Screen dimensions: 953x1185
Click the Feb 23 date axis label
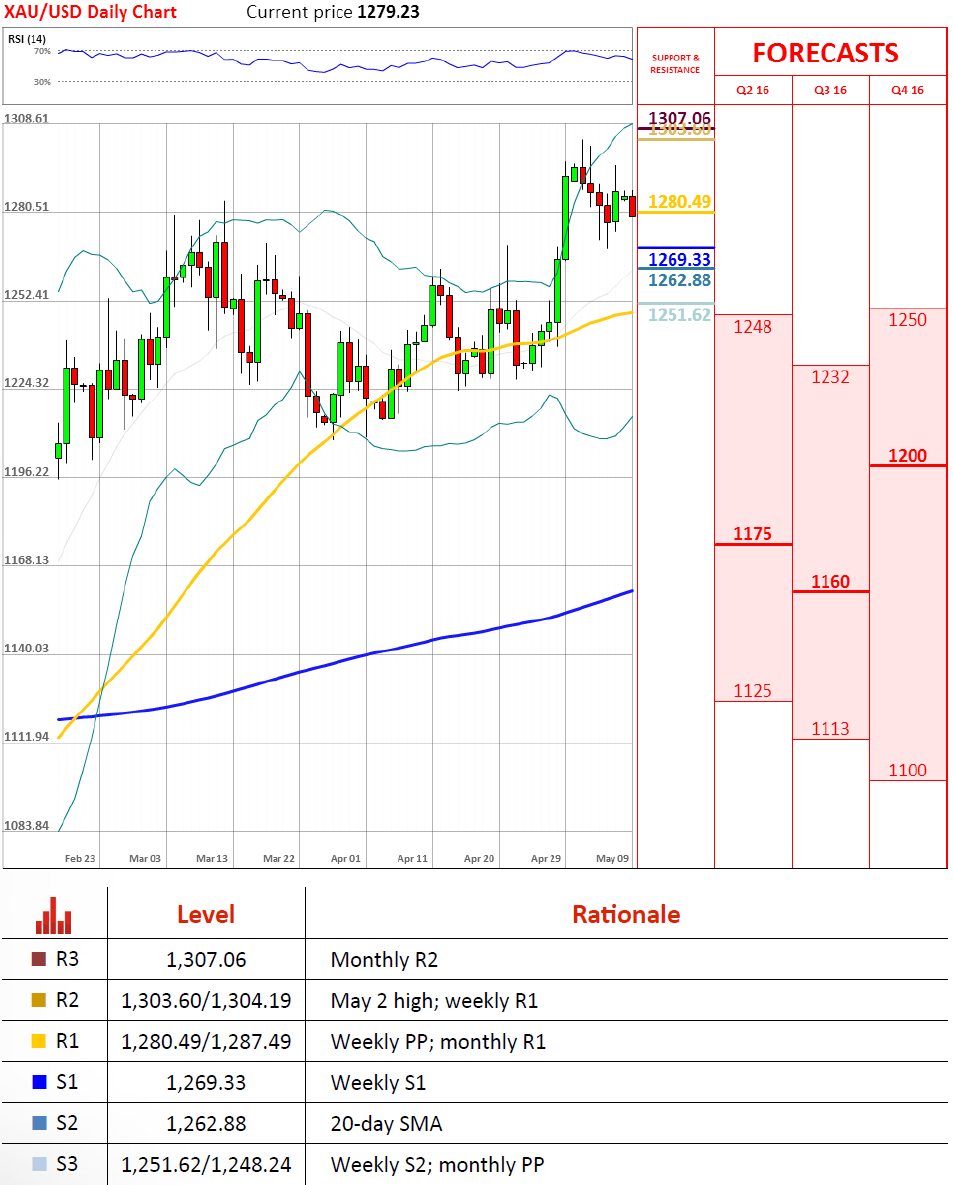pos(80,859)
